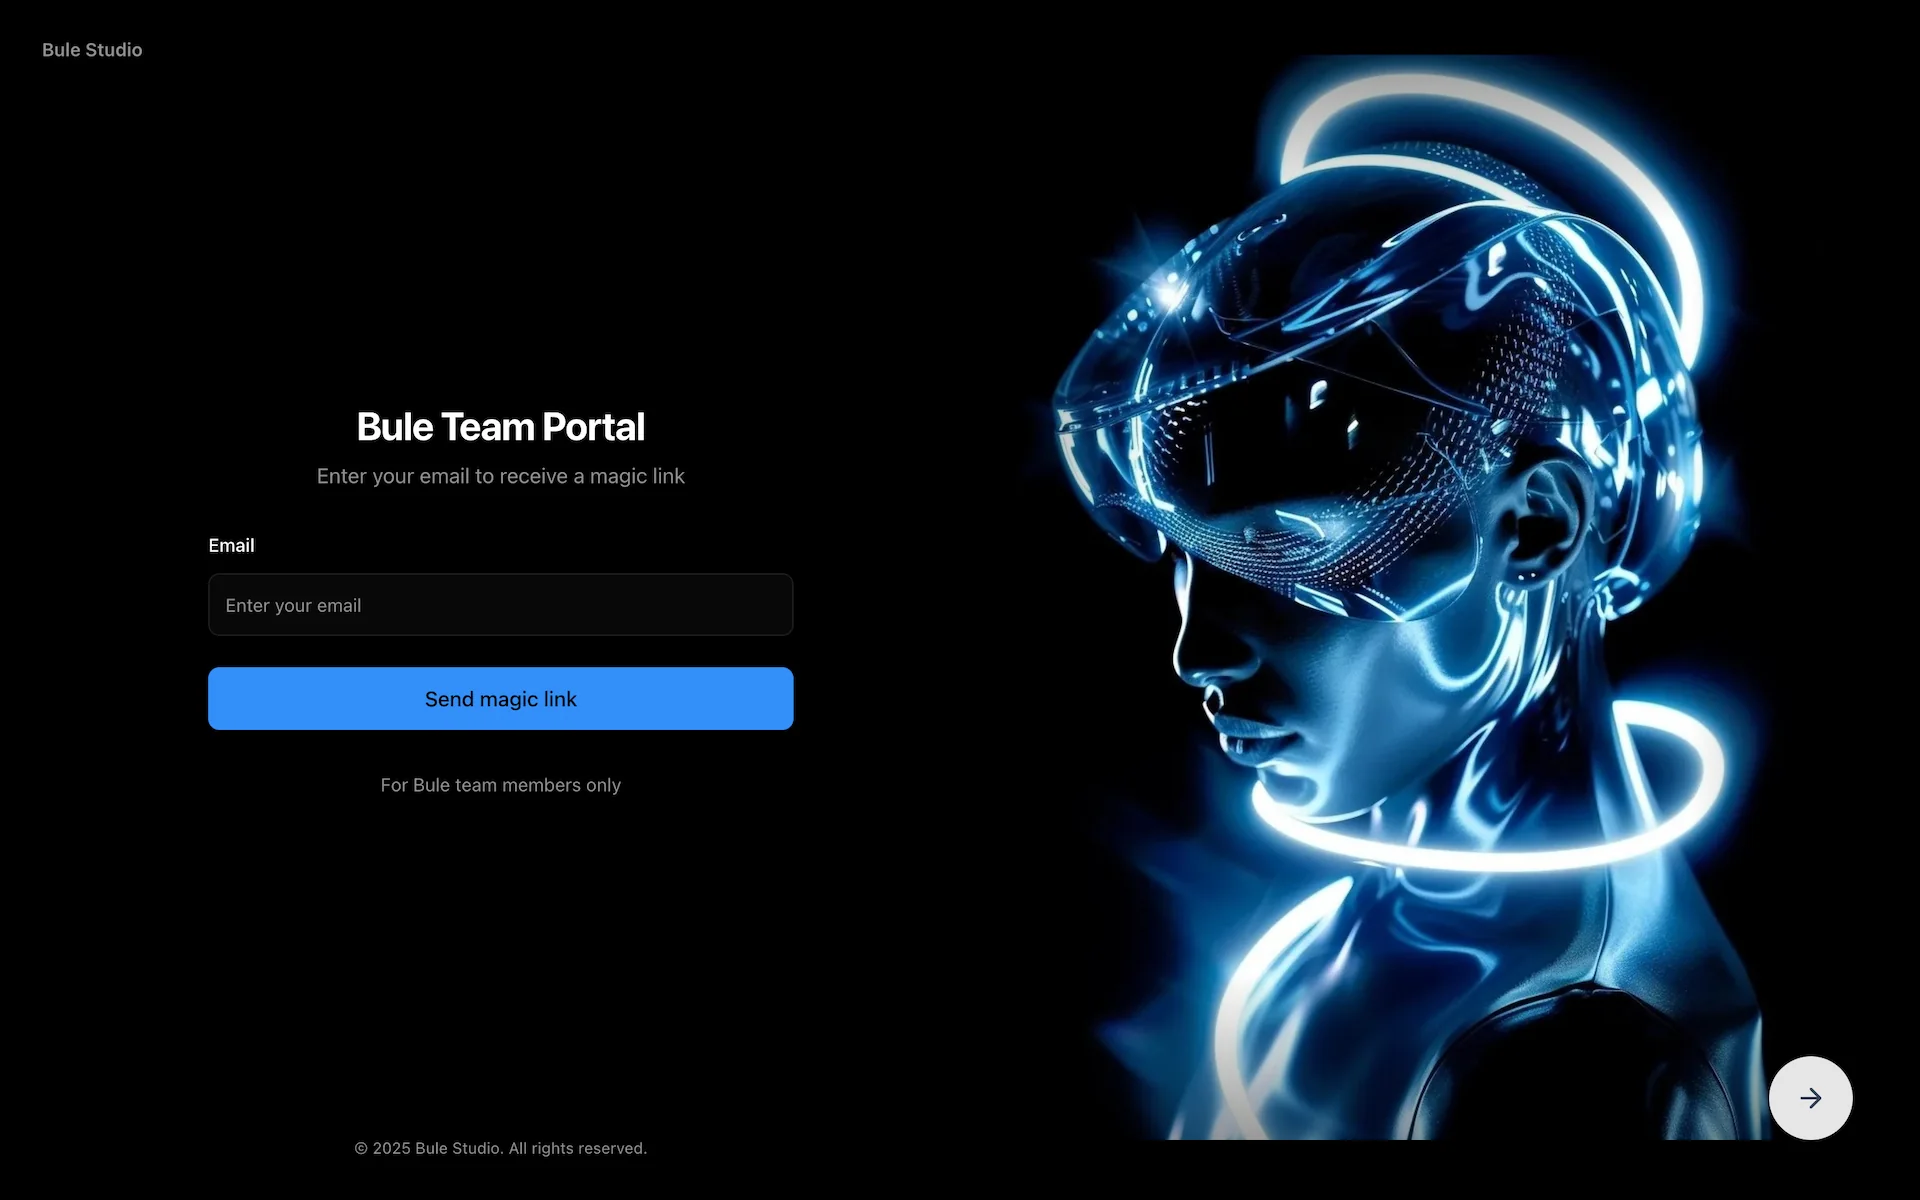Click the Send magic link button
The width and height of the screenshot is (1920, 1200).
500,699
